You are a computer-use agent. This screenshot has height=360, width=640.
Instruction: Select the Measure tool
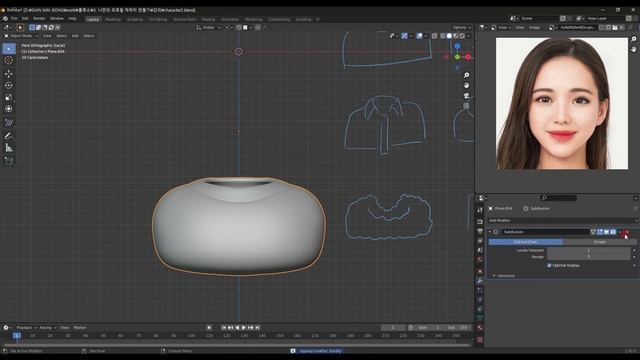coord(9,148)
